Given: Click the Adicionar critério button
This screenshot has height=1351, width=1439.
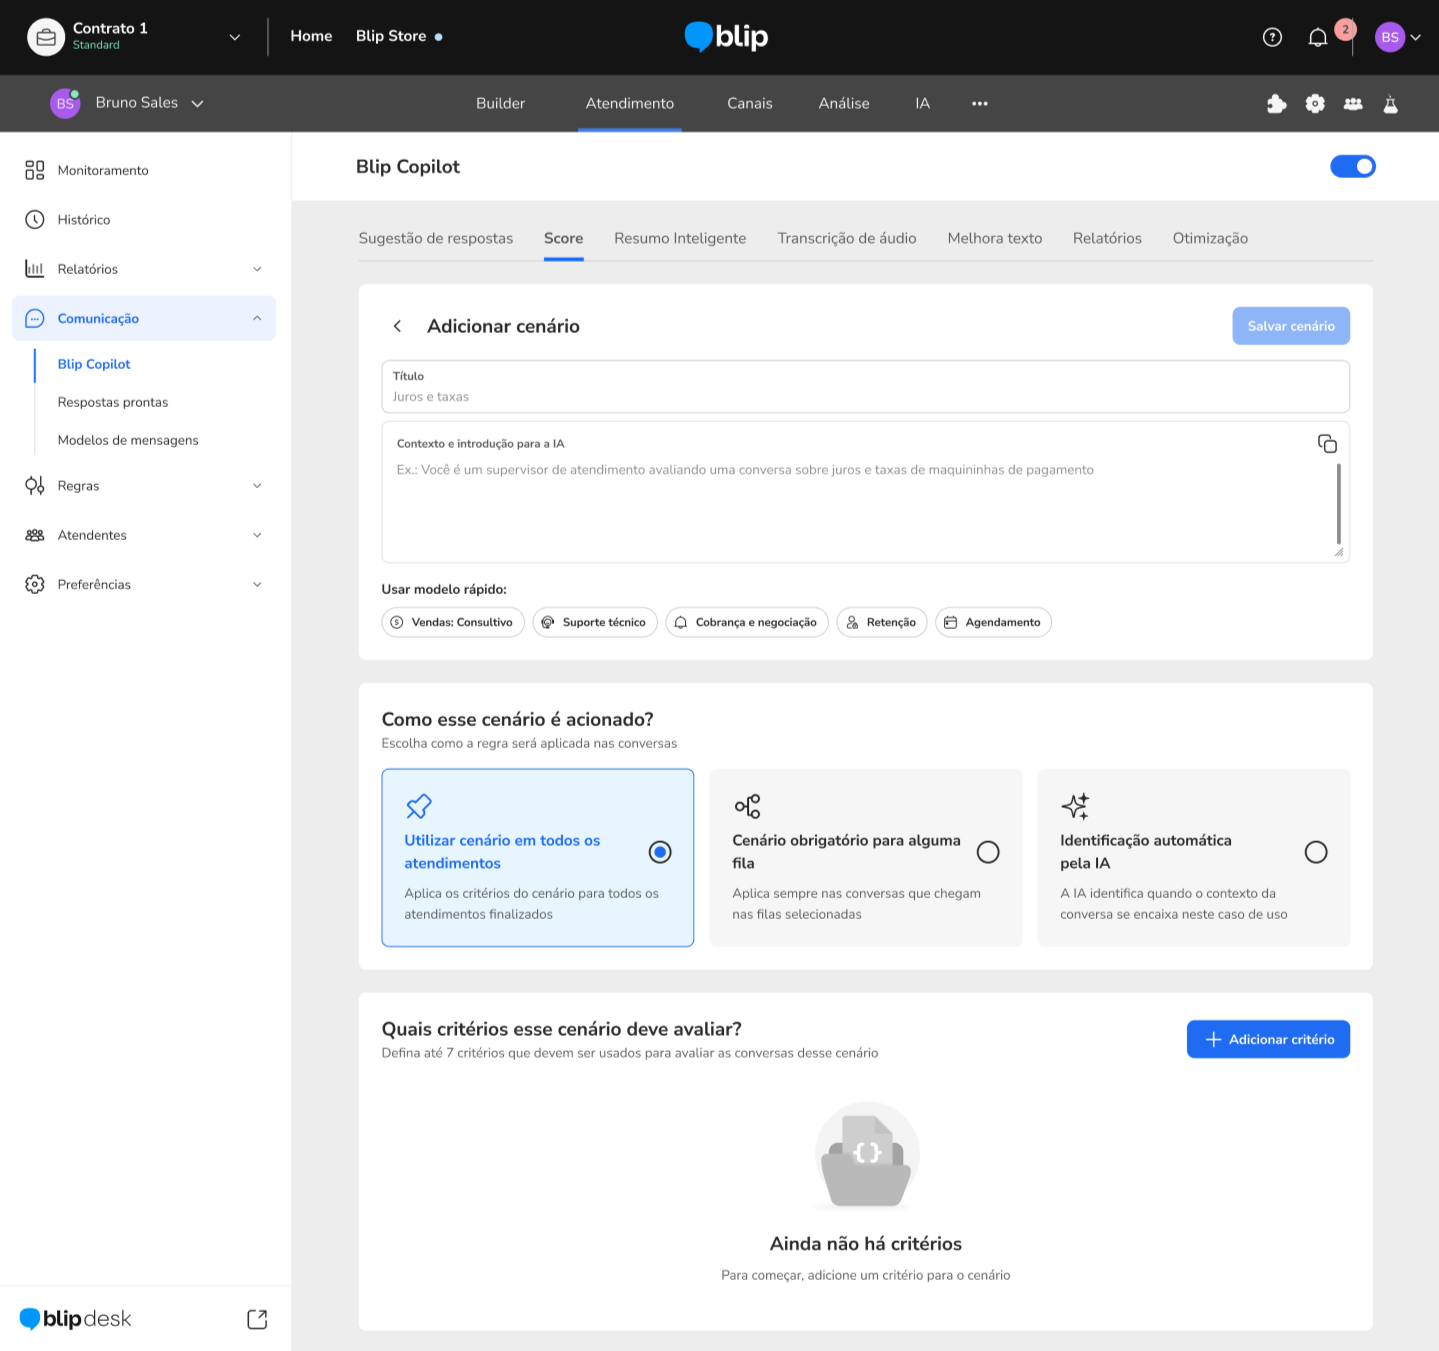Looking at the screenshot, I should click(1268, 1039).
